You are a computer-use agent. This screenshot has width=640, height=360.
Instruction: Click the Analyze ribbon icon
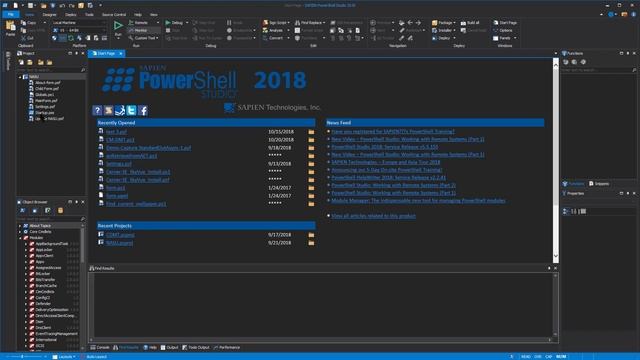click(x=265, y=31)
